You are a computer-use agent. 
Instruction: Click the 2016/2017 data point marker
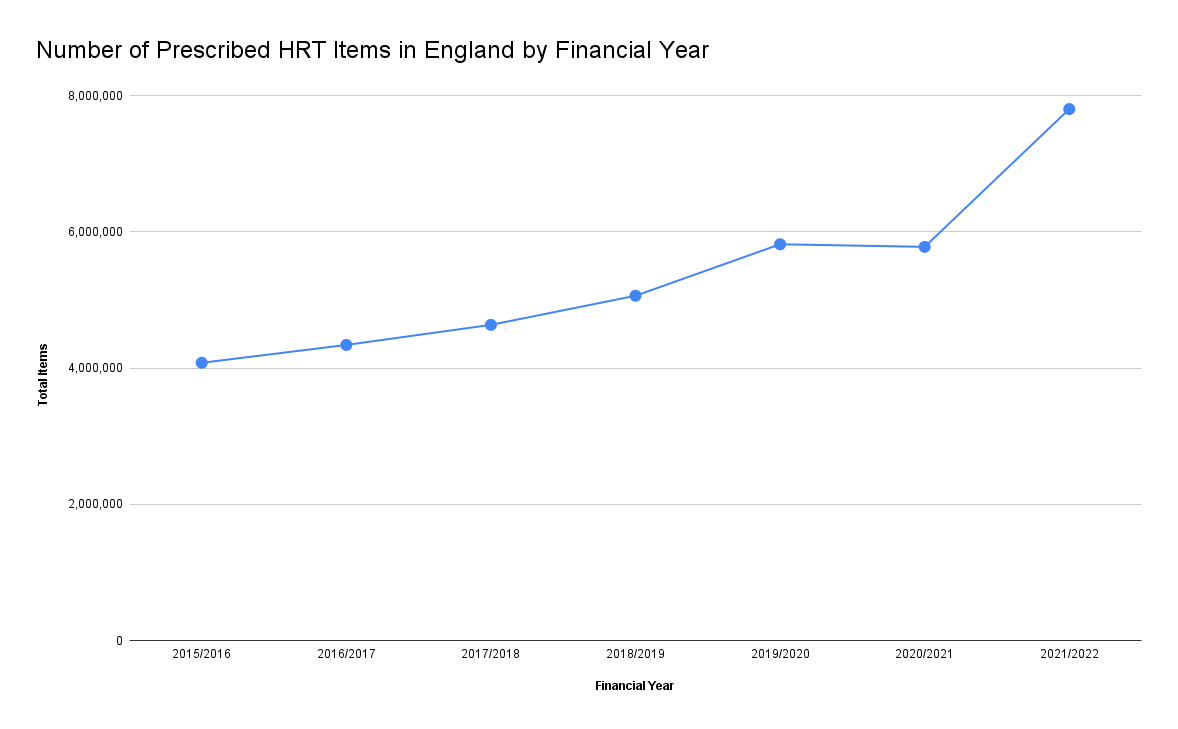(x=346, y=345)
